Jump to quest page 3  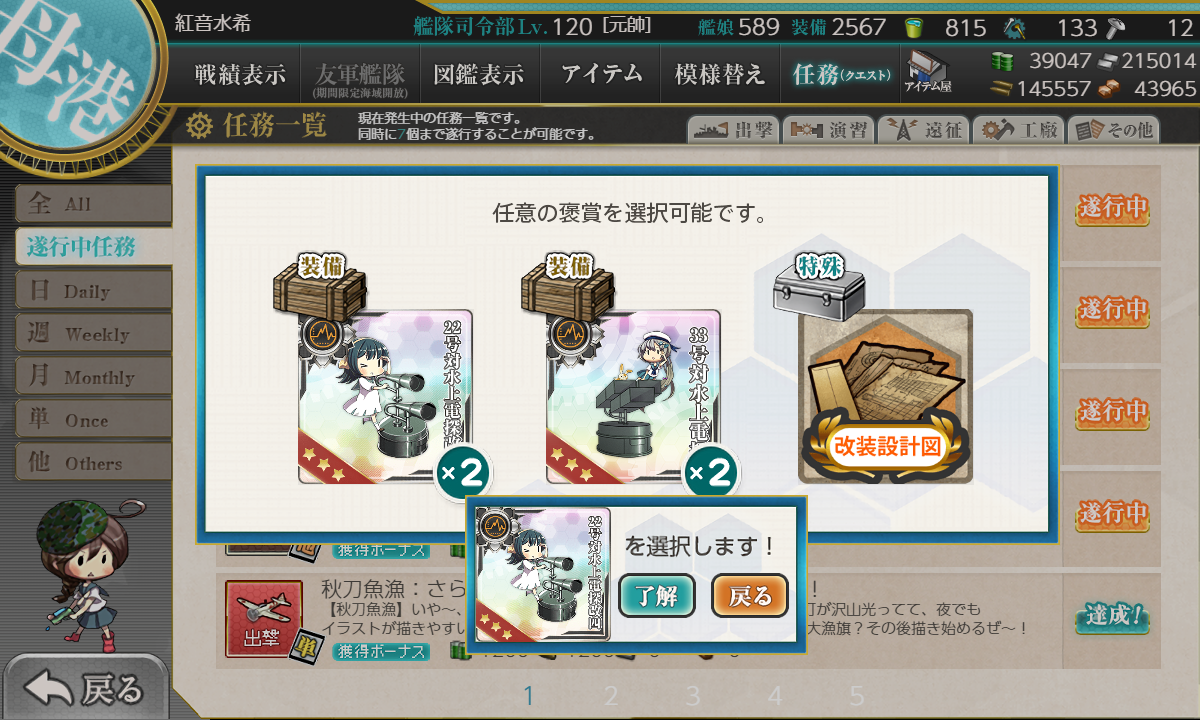click(693, 696)
